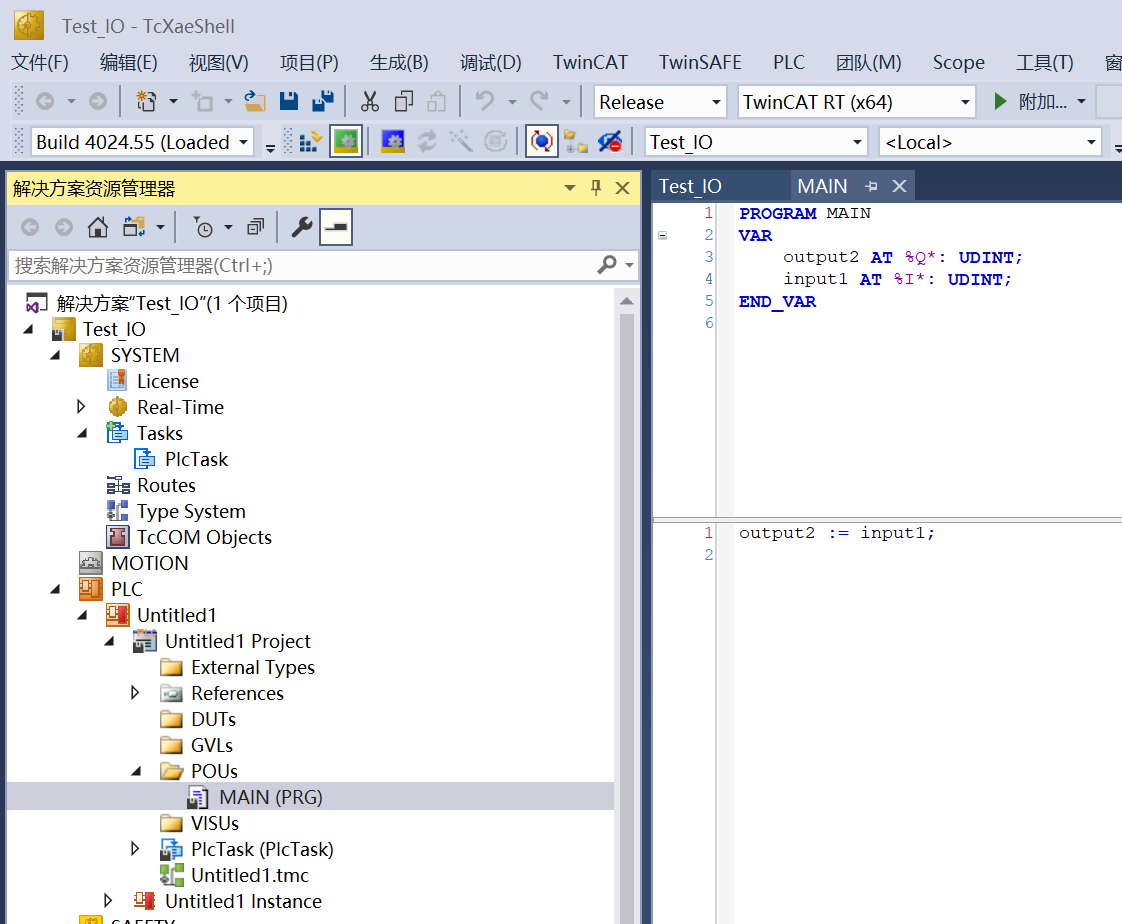Image resolution: width=1122 pixels, height=924 pixels.
Task: Toggle pin on the MAIN tab
Action: [871, 186]
